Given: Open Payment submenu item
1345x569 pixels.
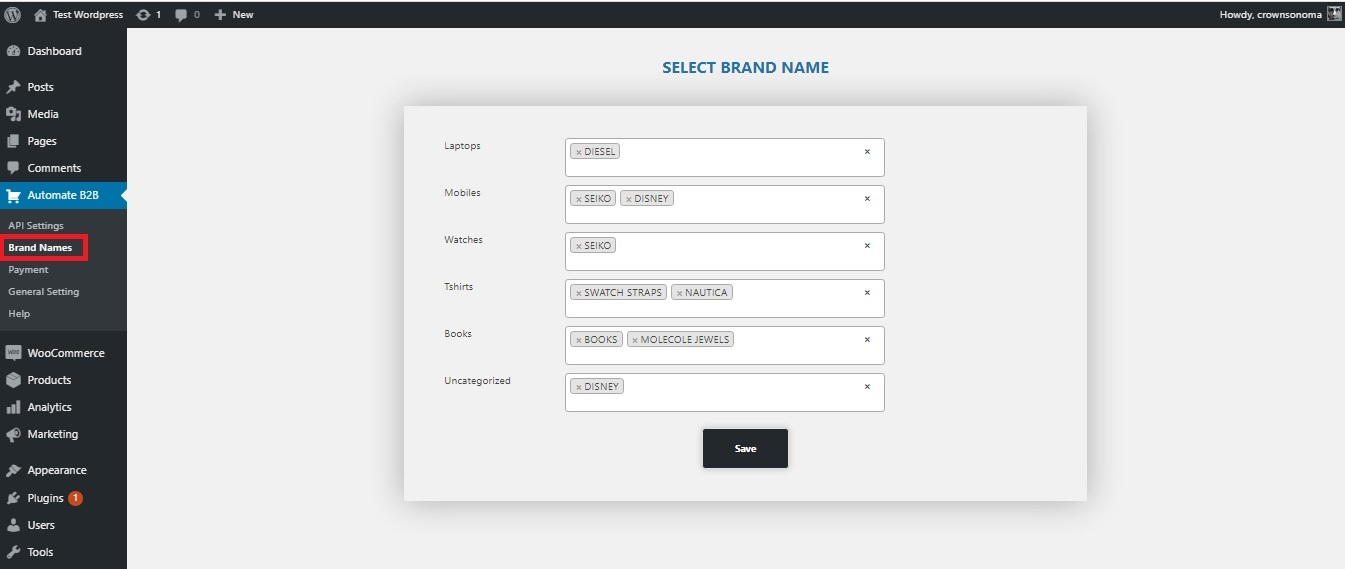Looking at the screenshot, I should [x=28, y=269].
